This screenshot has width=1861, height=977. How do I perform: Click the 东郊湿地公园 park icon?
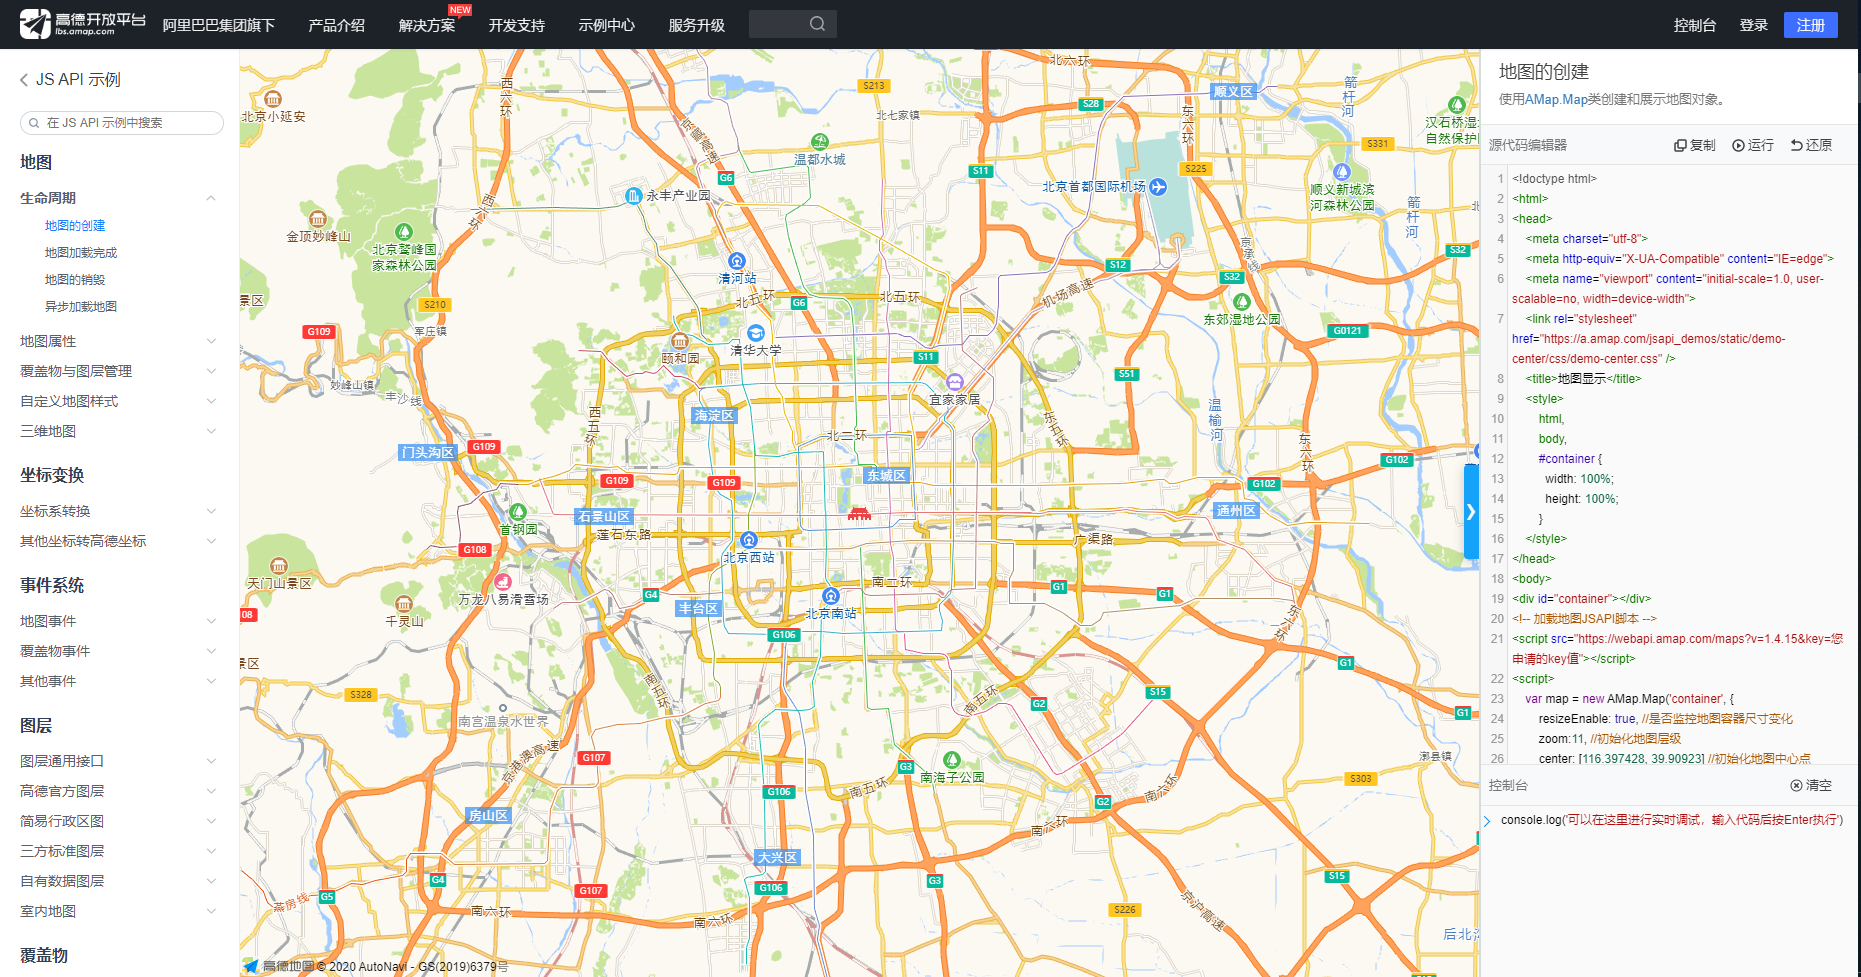(x=1242, y=302)
